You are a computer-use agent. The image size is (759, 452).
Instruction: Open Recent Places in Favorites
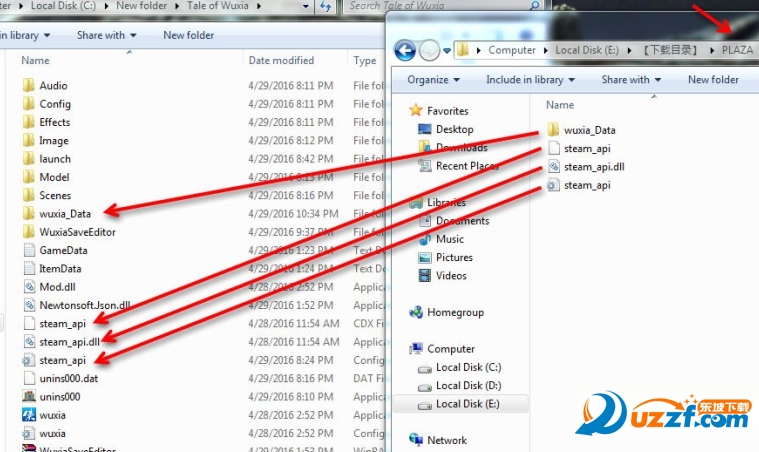tap(467, 166)
